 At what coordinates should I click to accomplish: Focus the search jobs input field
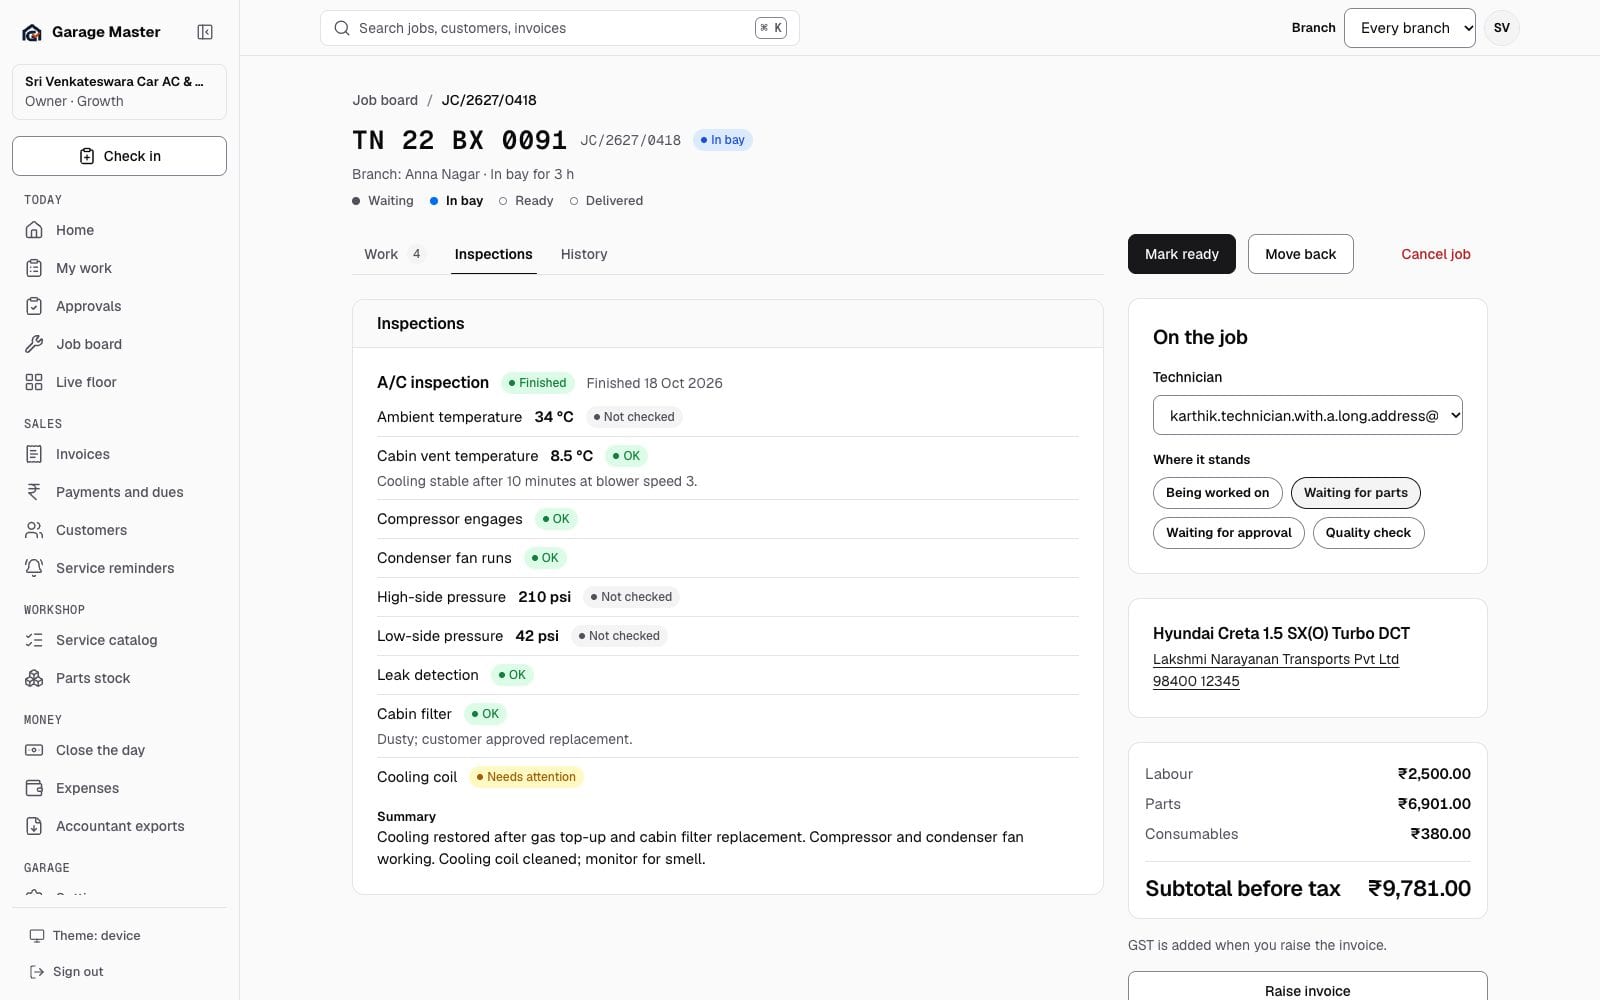pyautogui.click(x=559, y=28)
